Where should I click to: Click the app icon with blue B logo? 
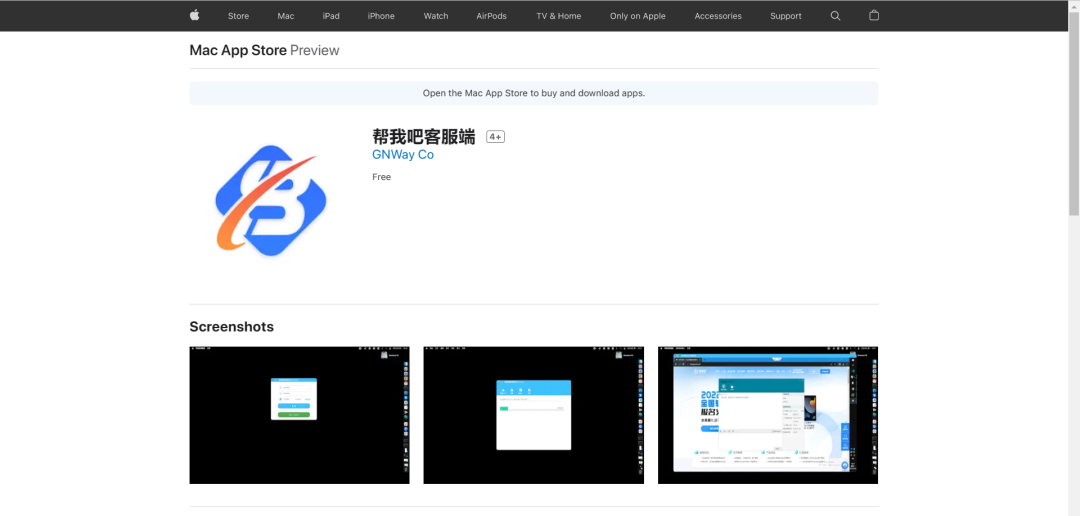tap(271, 200)
